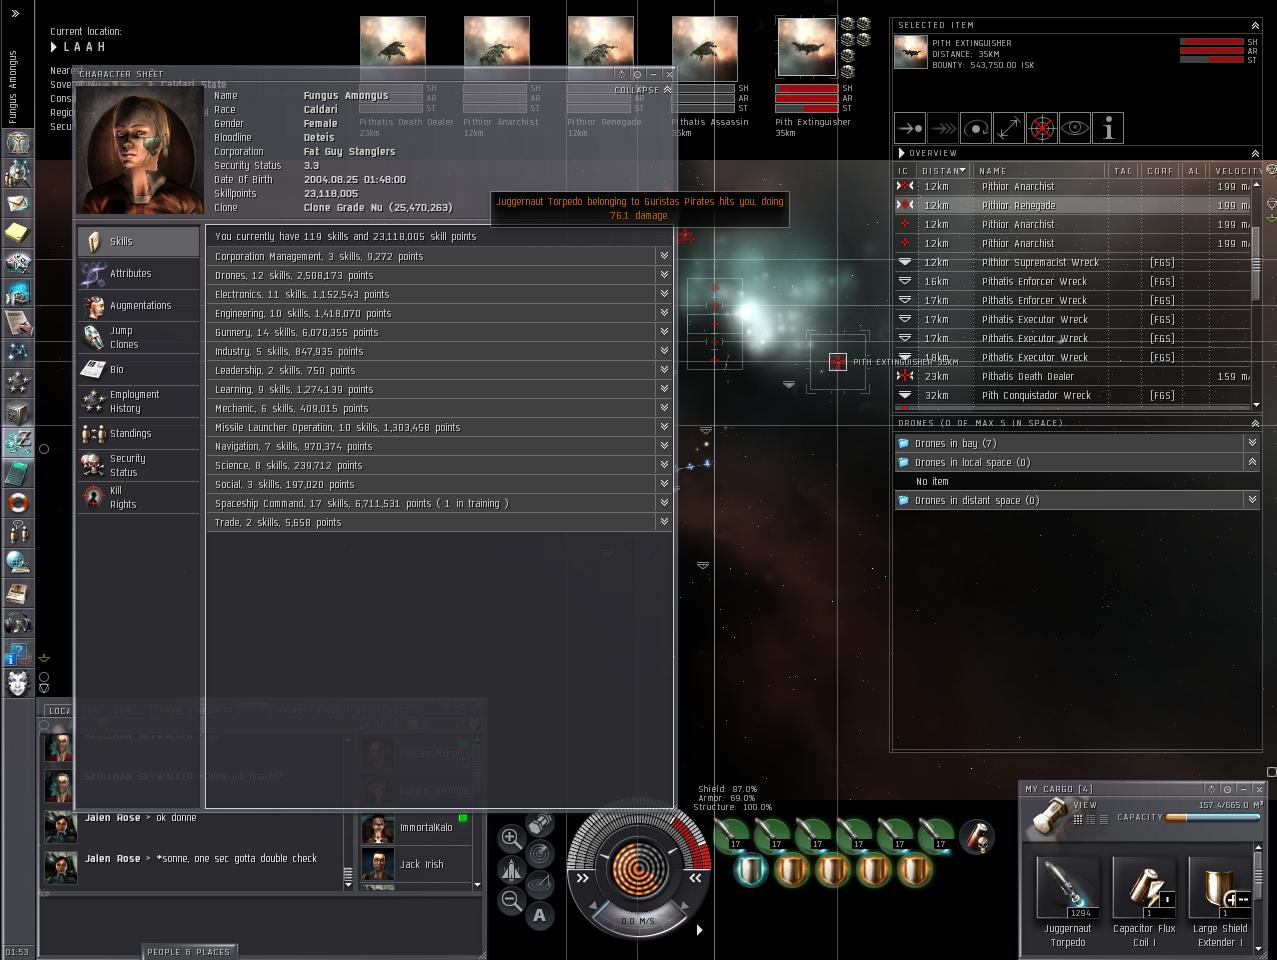Open the Security Status tab

[138, 465]
